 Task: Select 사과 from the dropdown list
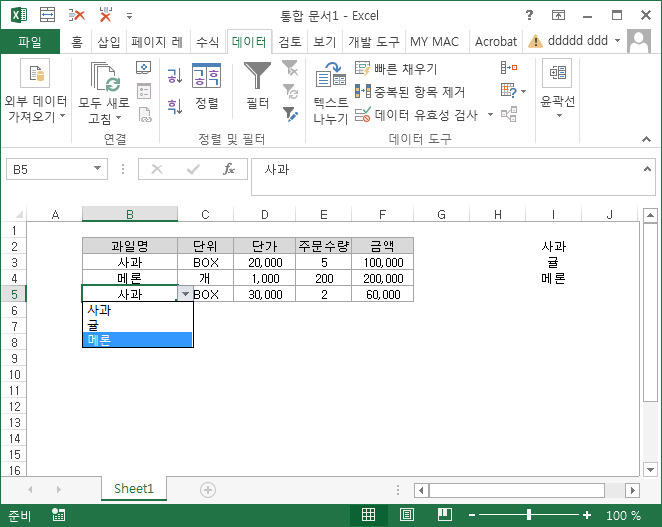point(138,310)
